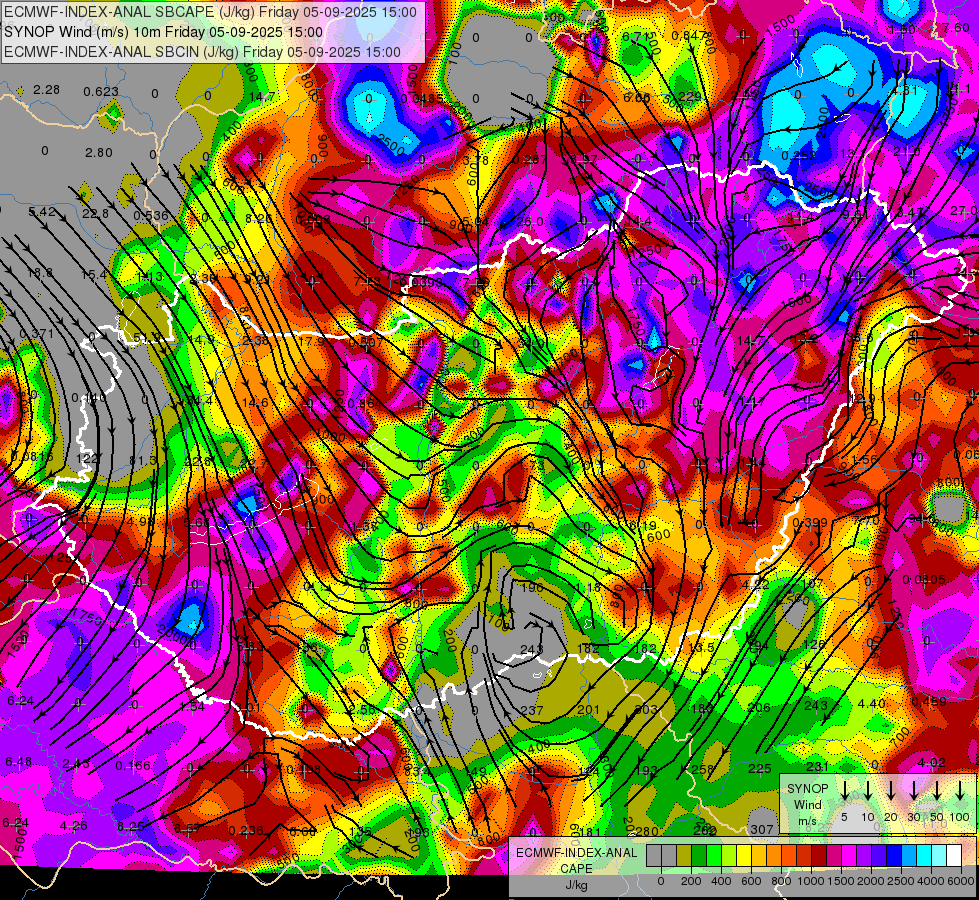Click the '0.459' map value
Screen dimensions: 979x900
(929, 702)
